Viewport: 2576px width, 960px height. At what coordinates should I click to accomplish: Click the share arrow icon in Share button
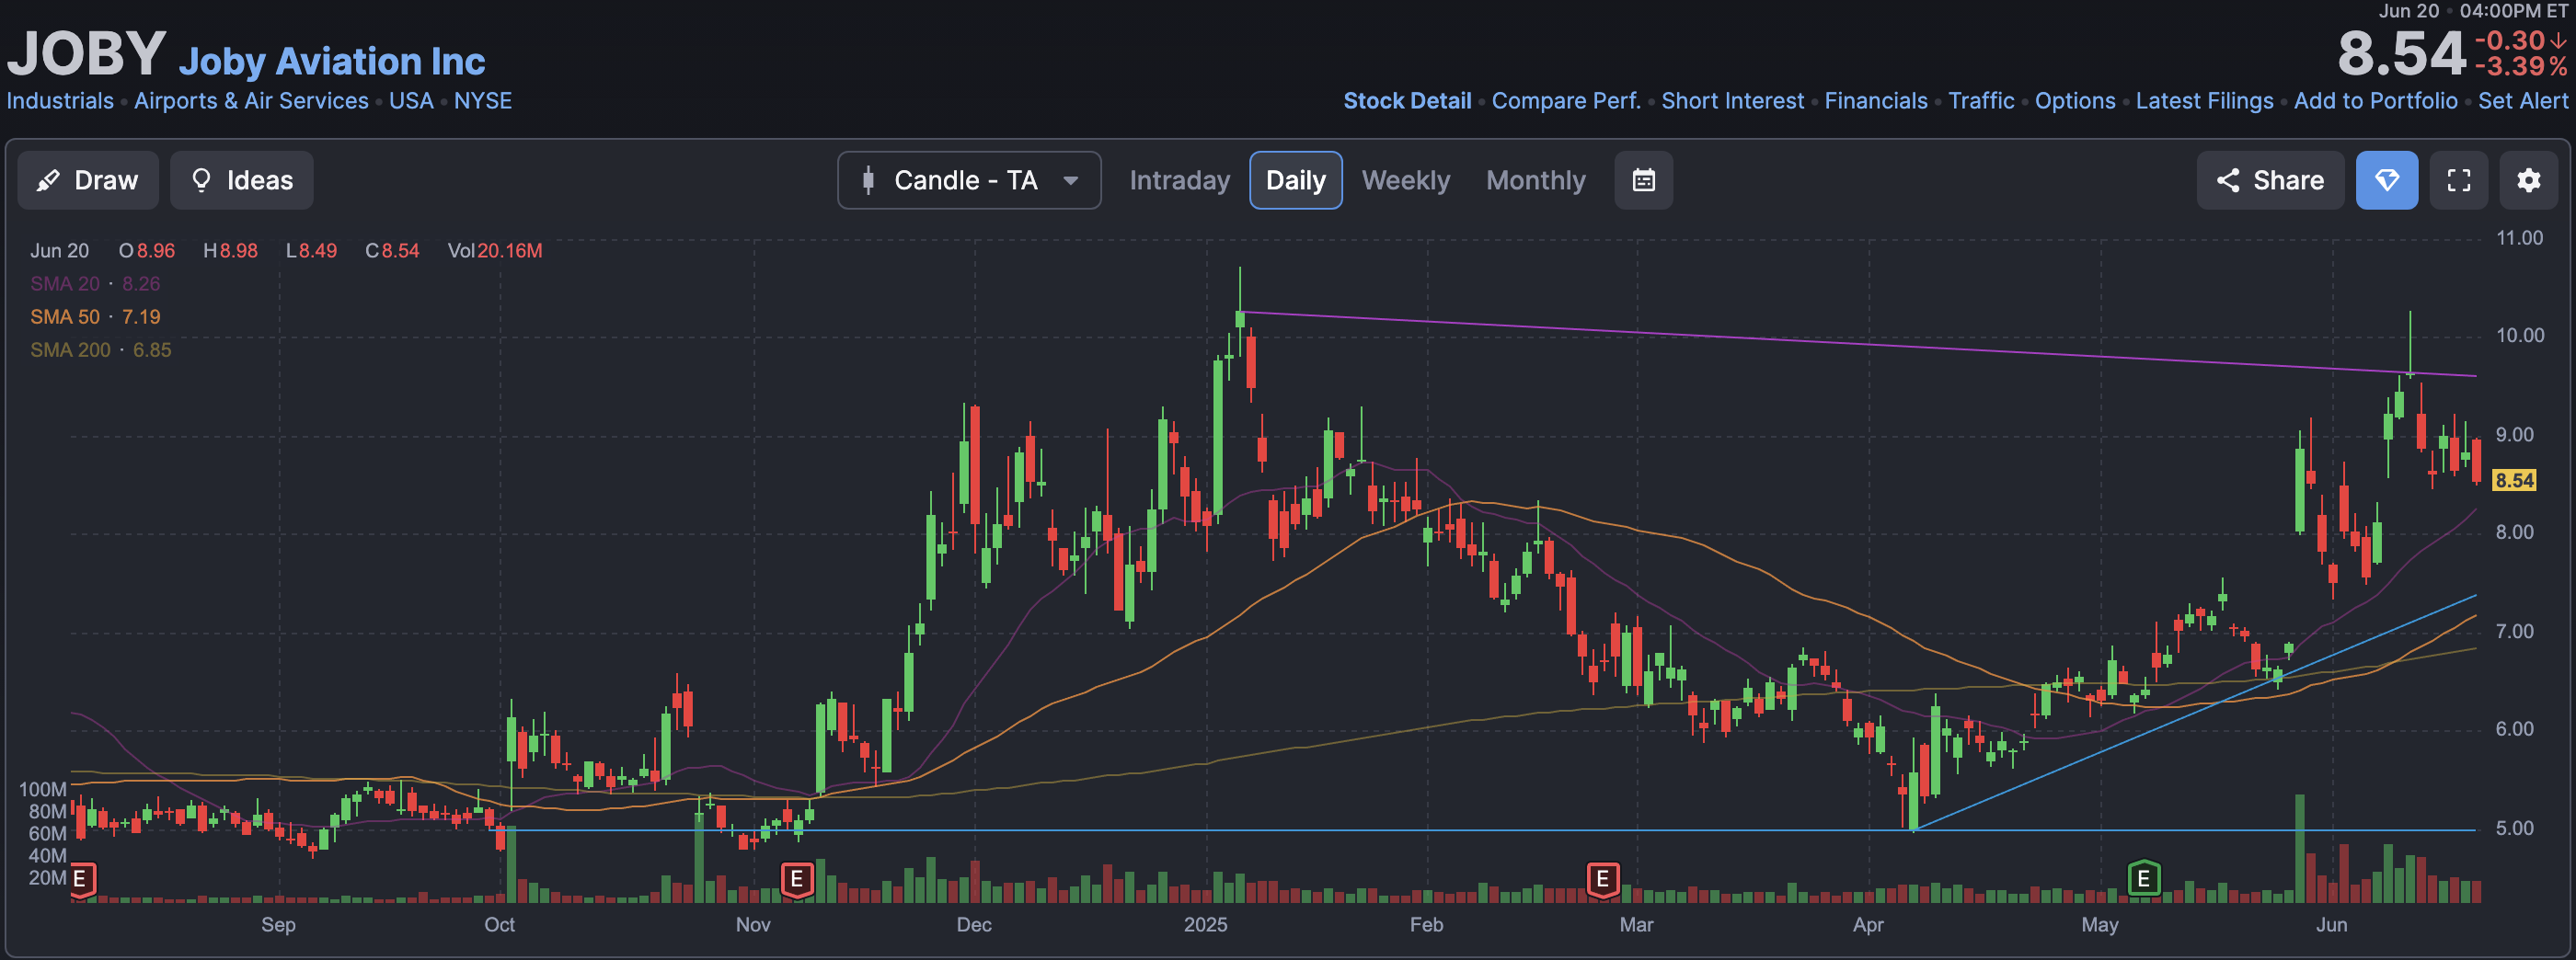click(x=2227, y=180)
